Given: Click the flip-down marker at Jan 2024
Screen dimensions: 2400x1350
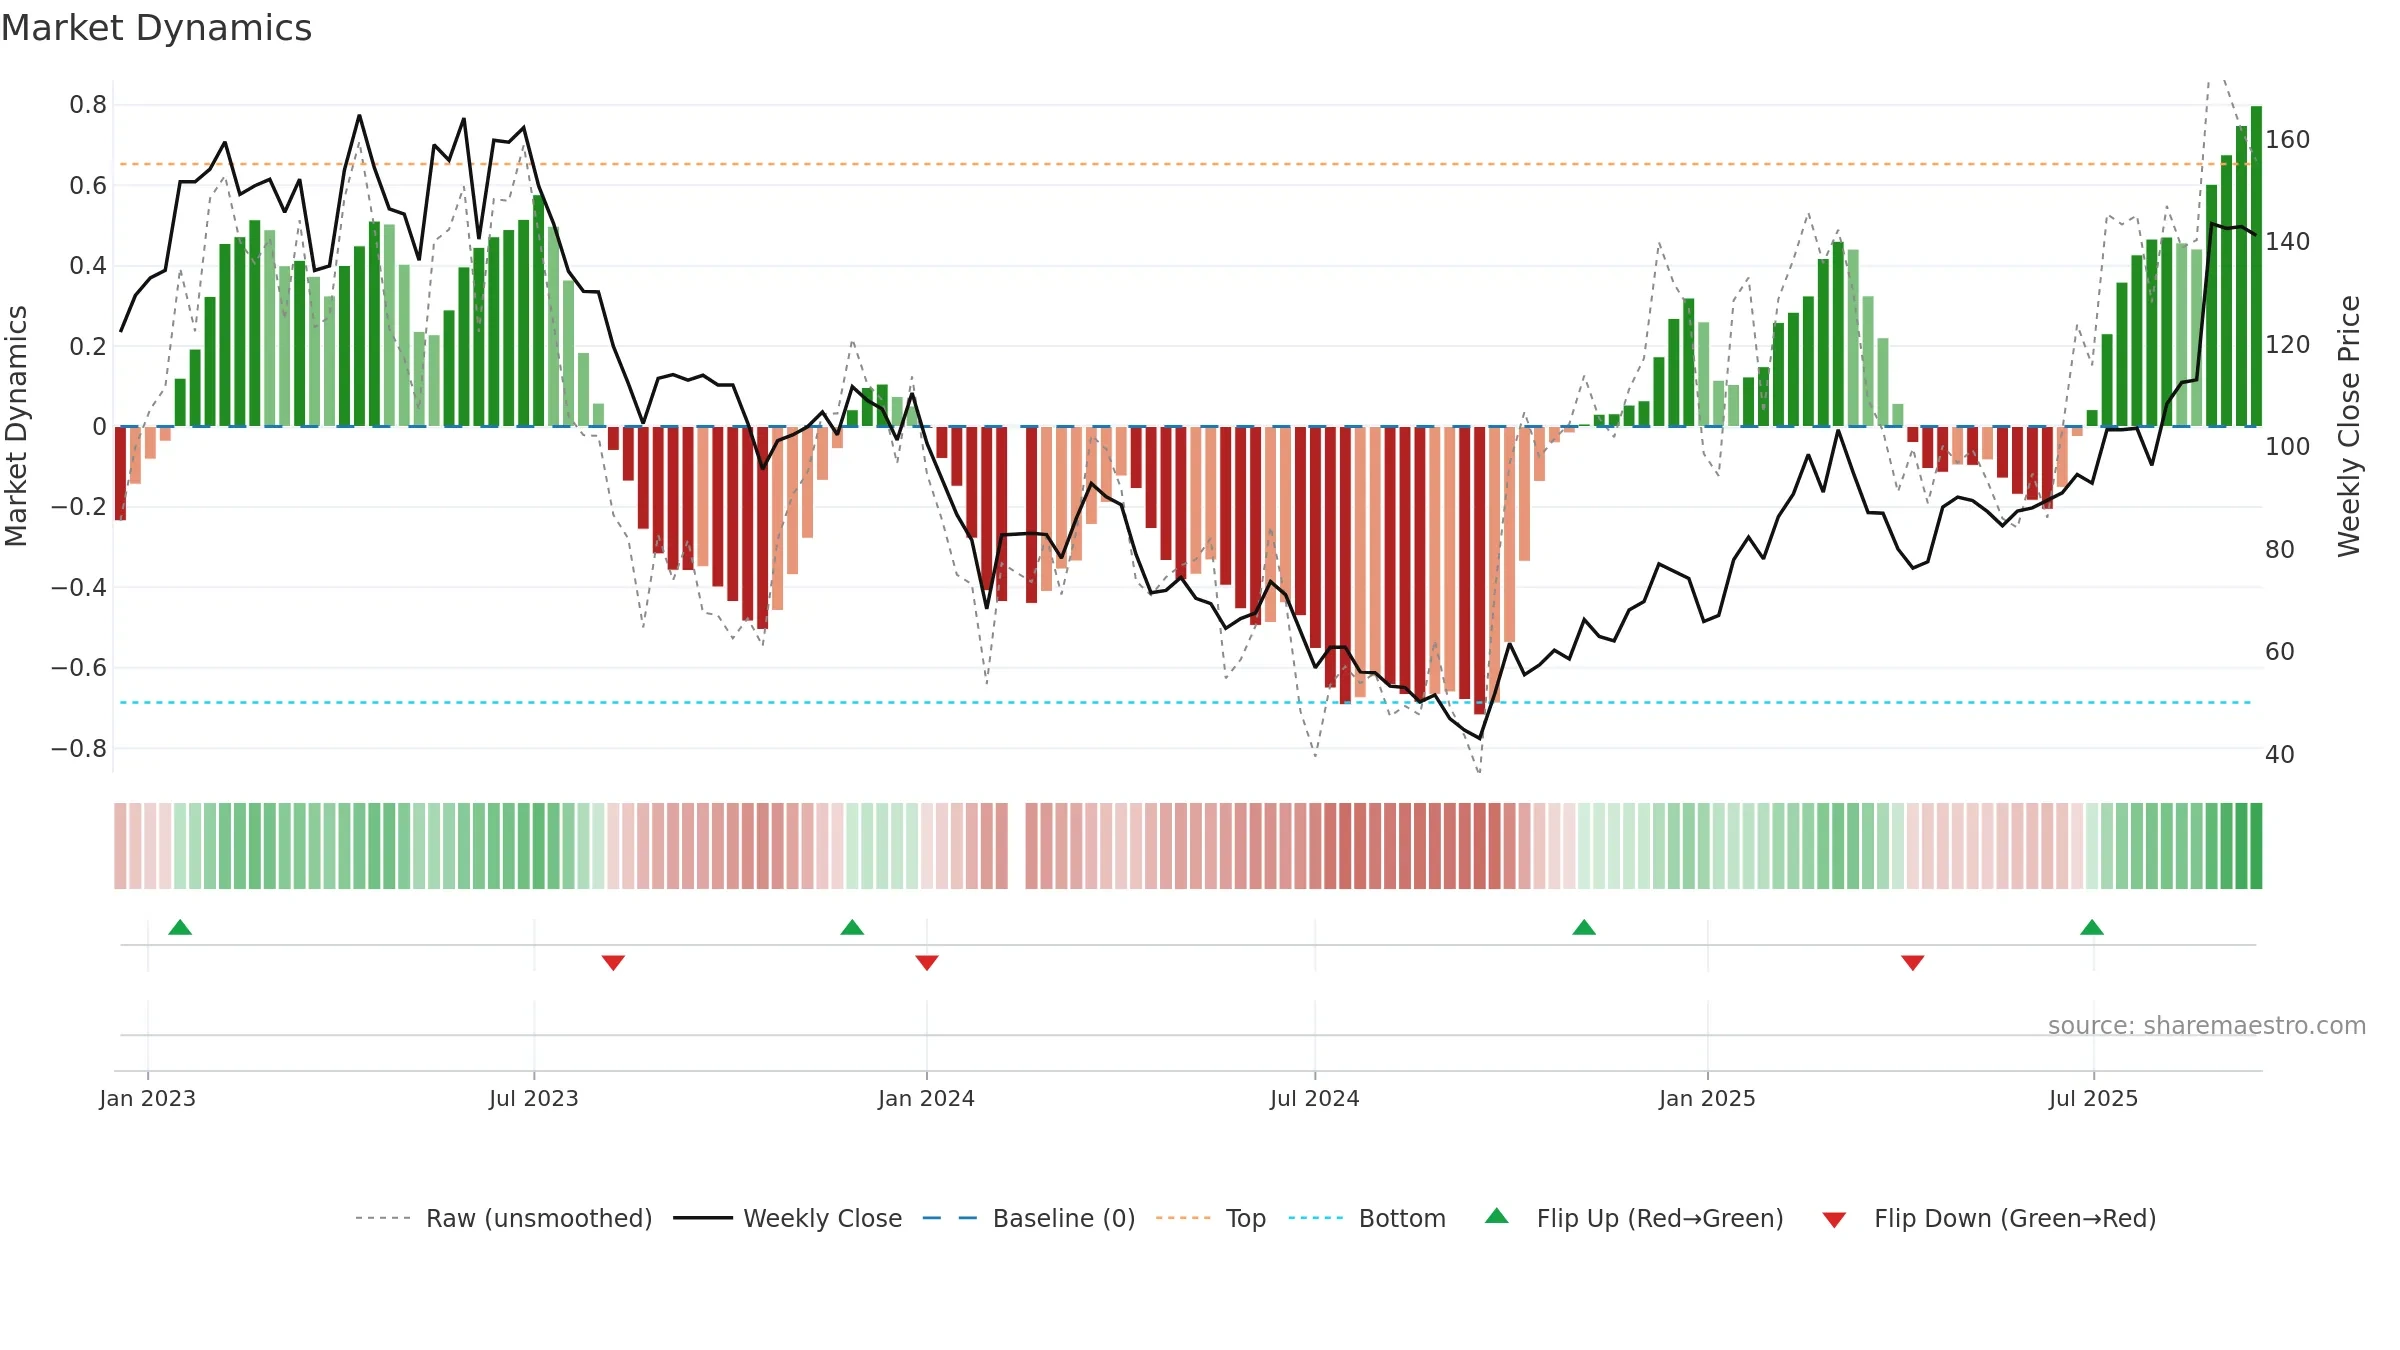Looking at the screenshot, I should pyautogui.click(x=927, y=962).
